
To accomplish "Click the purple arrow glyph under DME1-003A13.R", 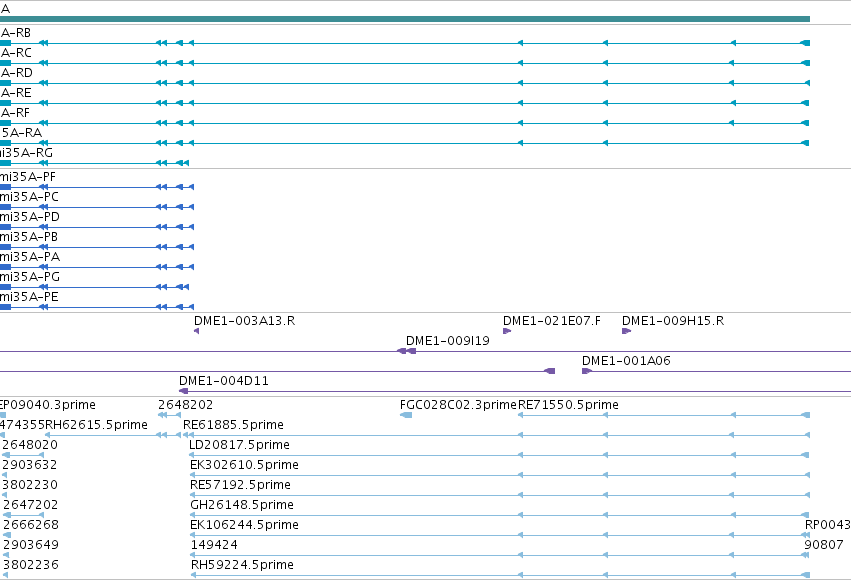I will pos(196,331).
